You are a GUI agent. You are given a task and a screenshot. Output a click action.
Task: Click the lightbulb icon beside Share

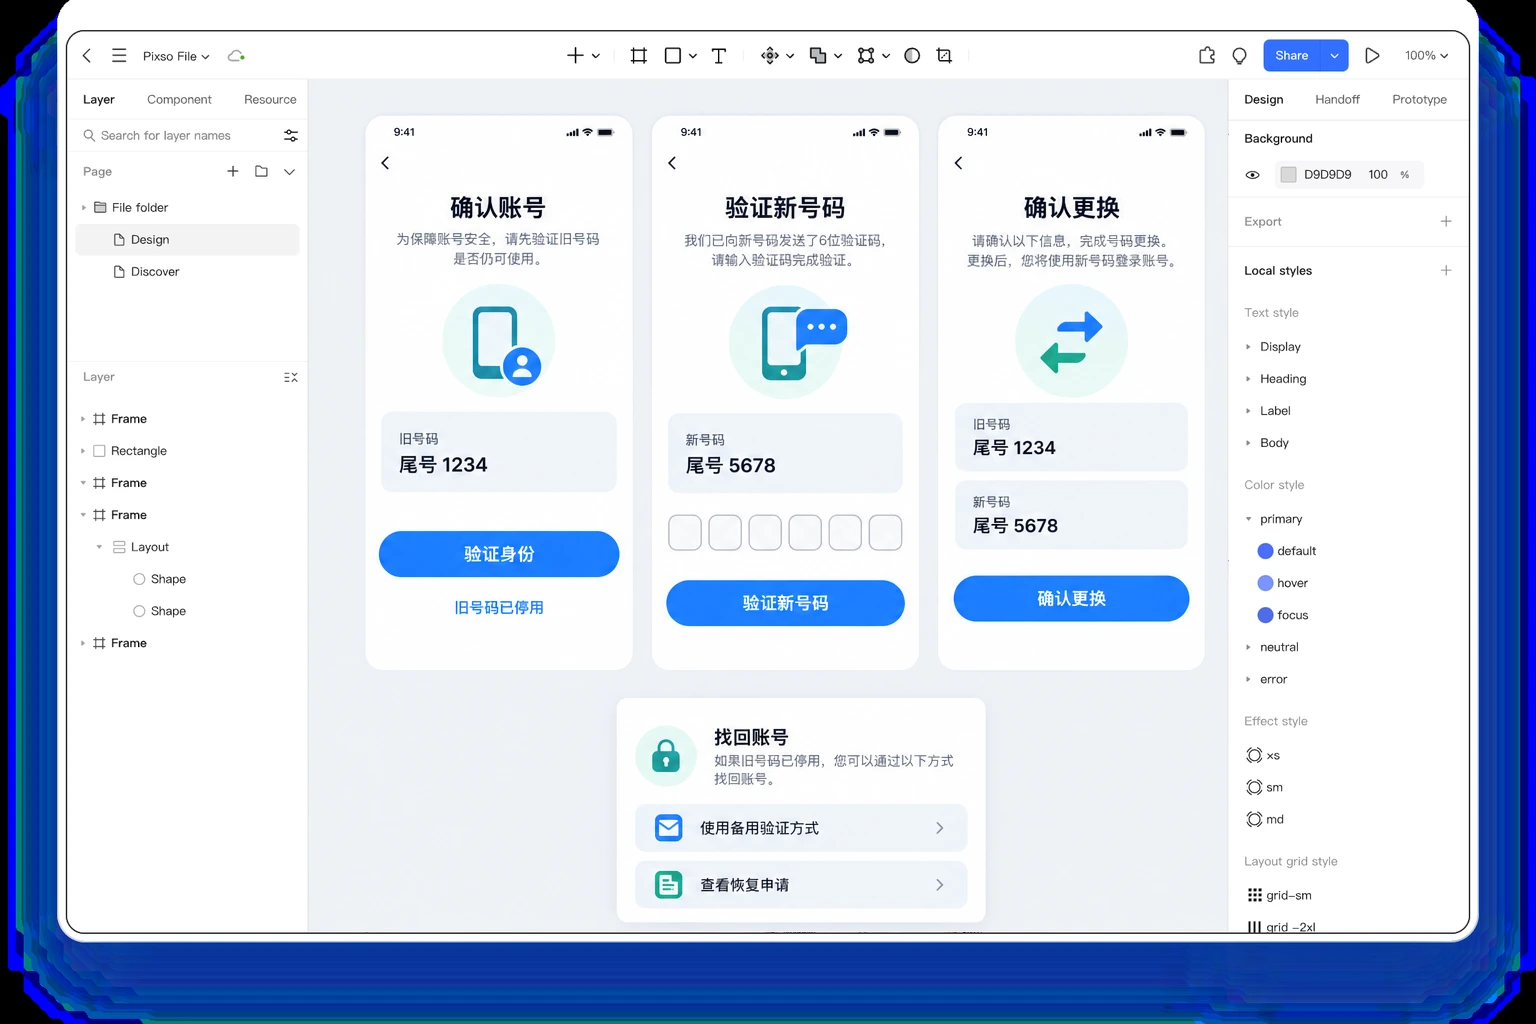pos(1239,56)
